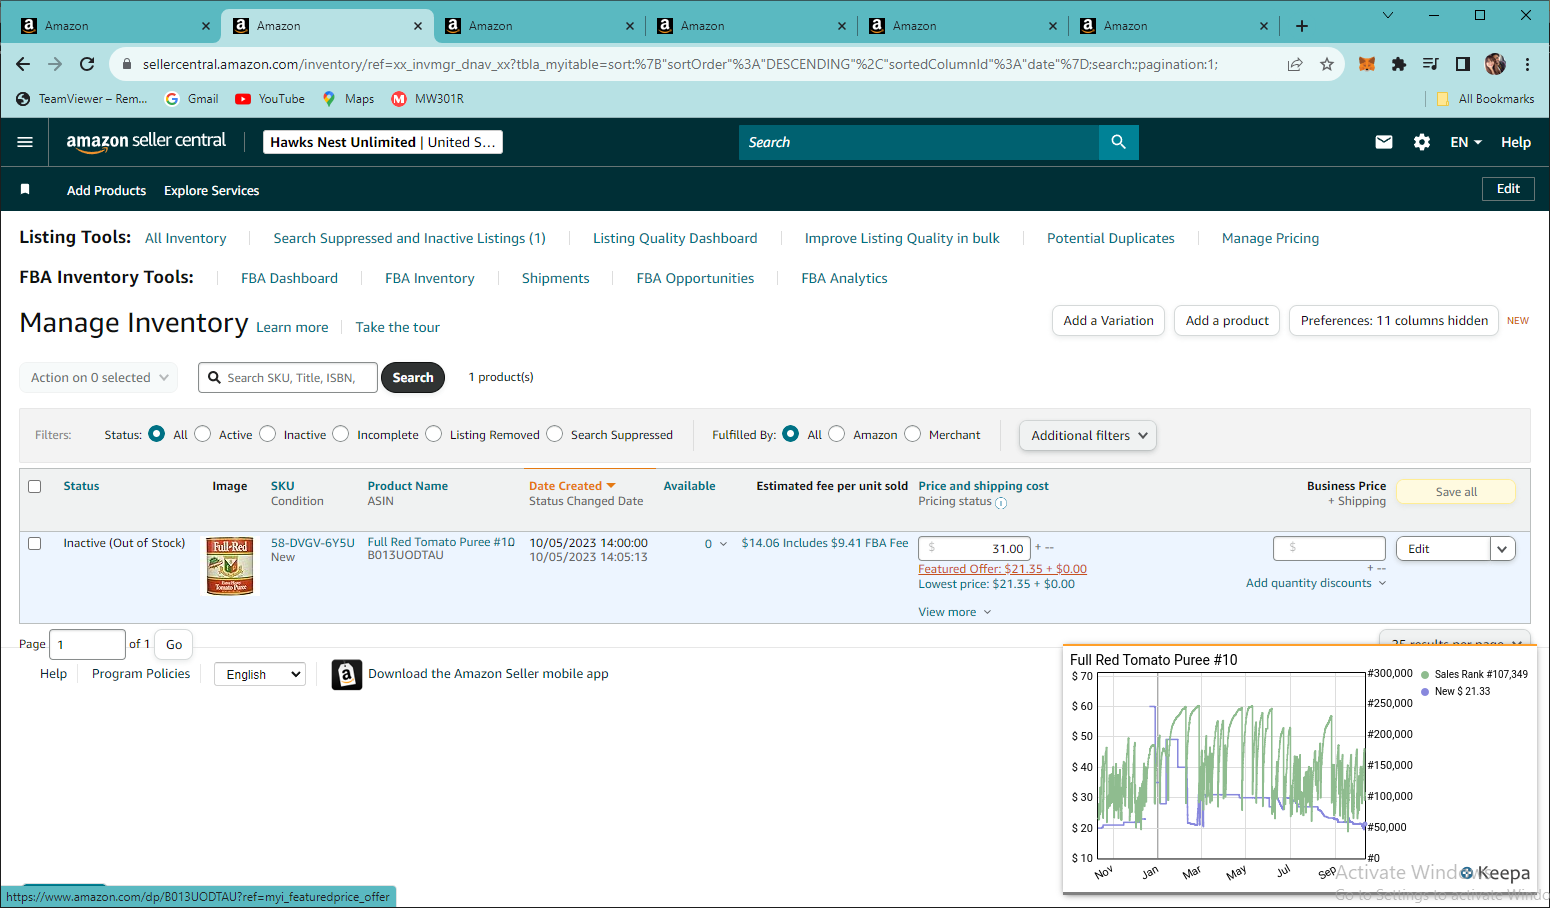1550x908 pixels.
Task: Expand the Additional filters dropdown
Action: [1088, 435]
